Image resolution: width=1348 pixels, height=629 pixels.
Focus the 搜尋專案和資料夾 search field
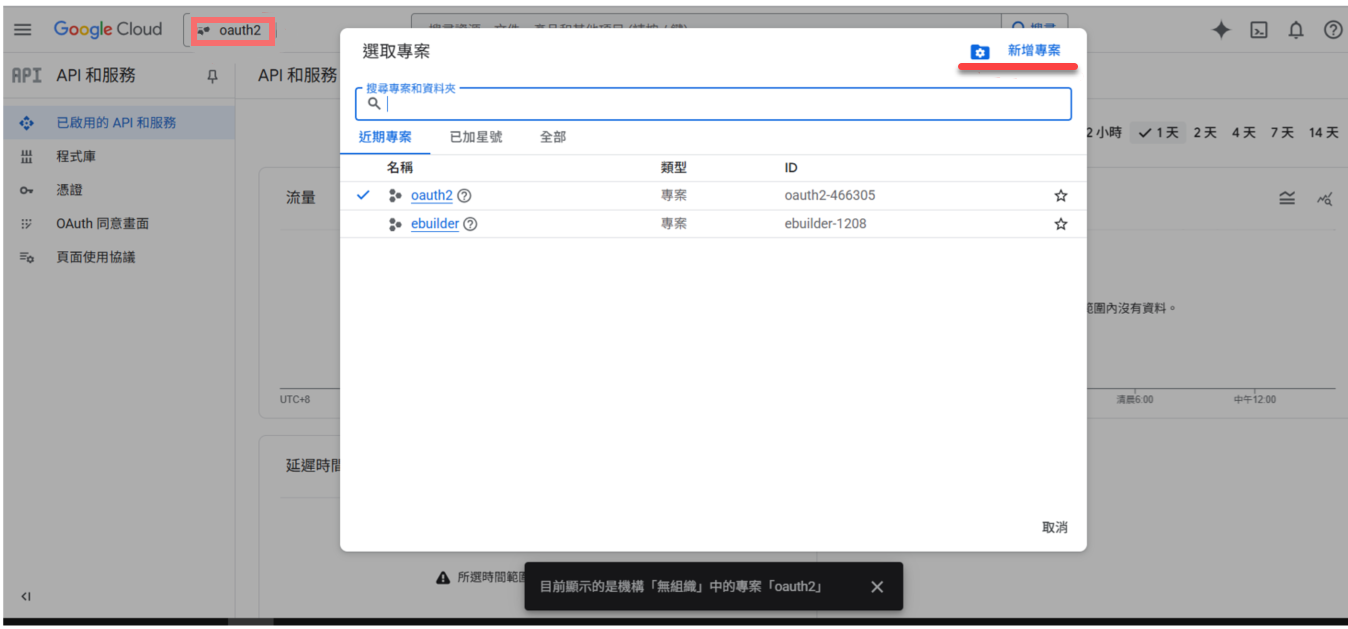tap(720, 104)
